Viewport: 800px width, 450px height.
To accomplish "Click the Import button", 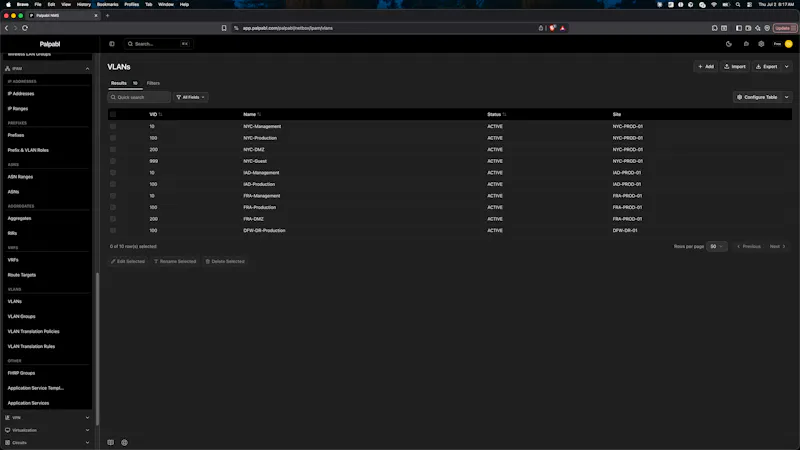I will point(735,66).
